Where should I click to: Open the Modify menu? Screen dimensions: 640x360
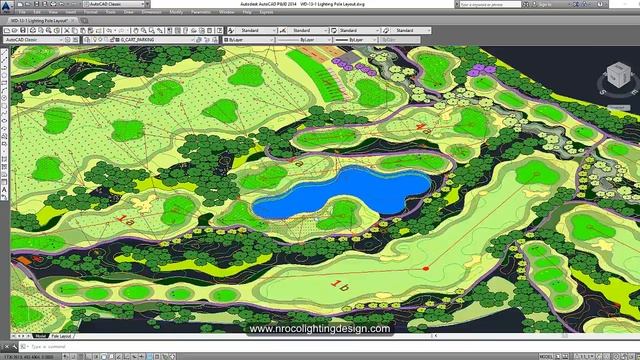[176, 12]
